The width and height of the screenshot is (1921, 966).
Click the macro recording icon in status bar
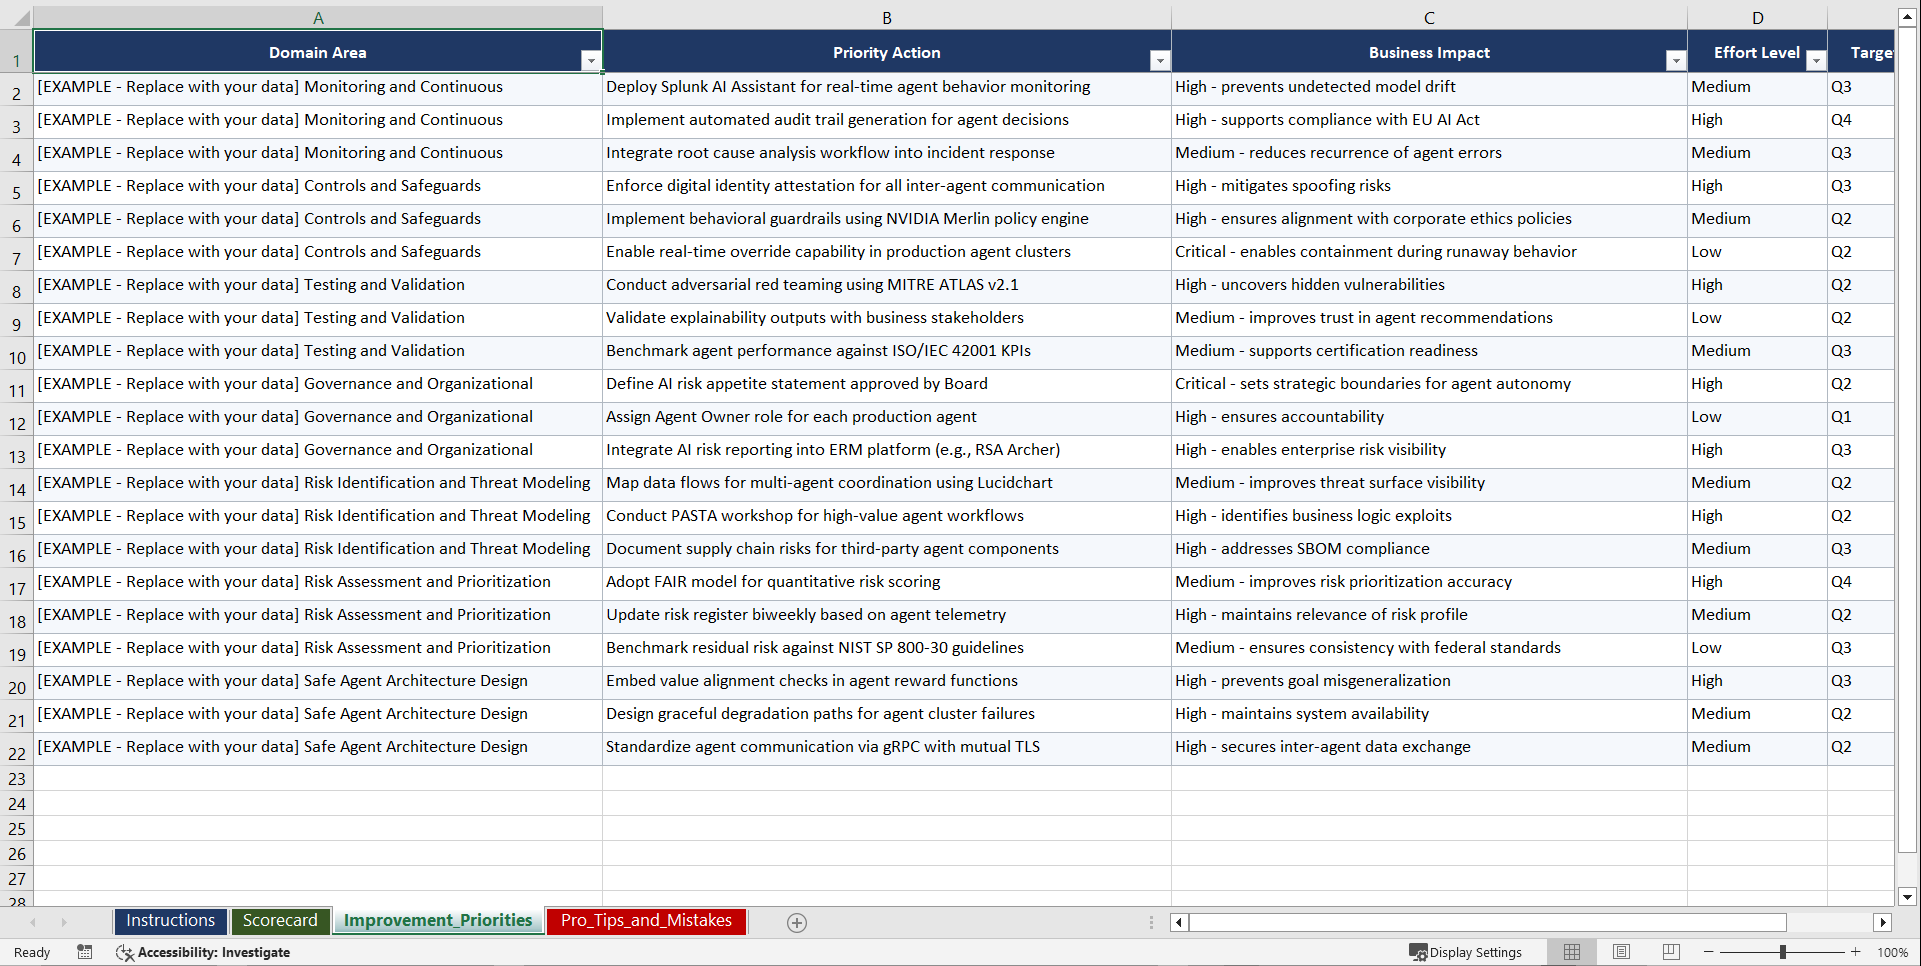[x=85, y=952]
